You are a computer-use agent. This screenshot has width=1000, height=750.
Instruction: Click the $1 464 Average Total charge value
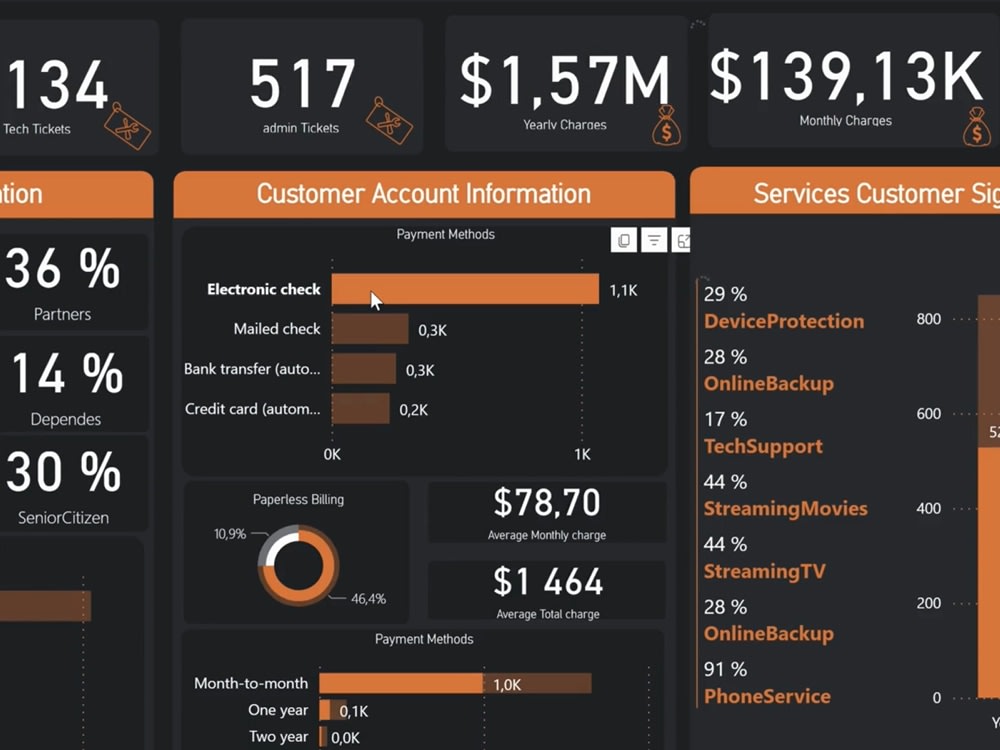pos(548,581)
